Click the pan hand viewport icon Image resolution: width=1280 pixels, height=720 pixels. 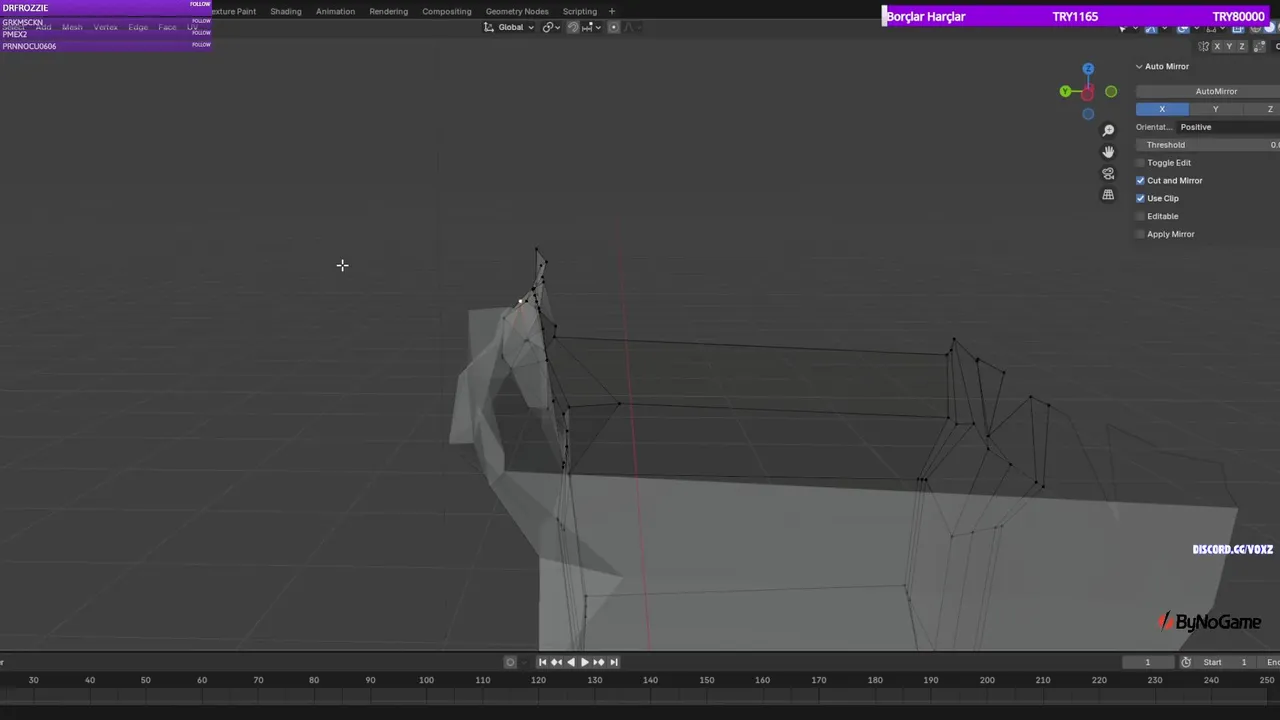coord(1108,152)
